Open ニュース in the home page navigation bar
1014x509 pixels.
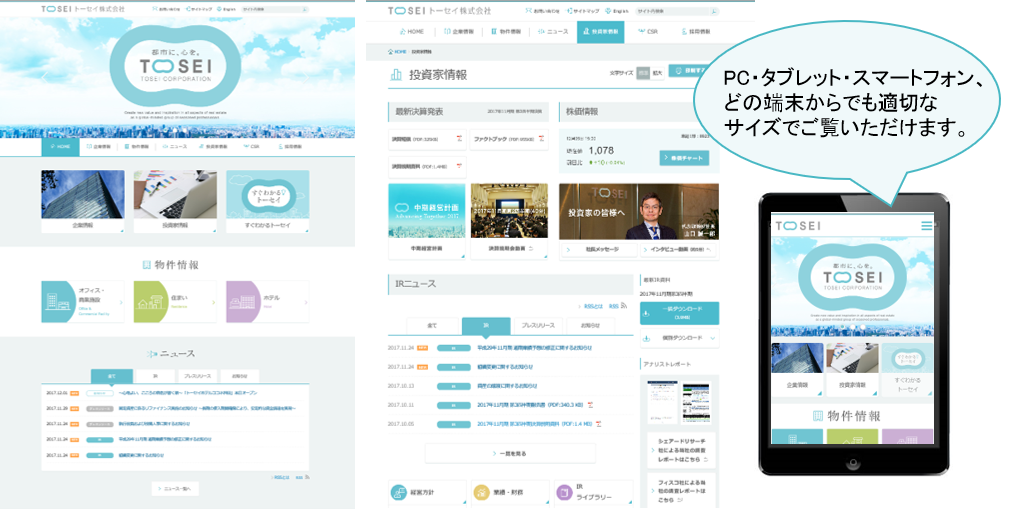click(174, 147)
